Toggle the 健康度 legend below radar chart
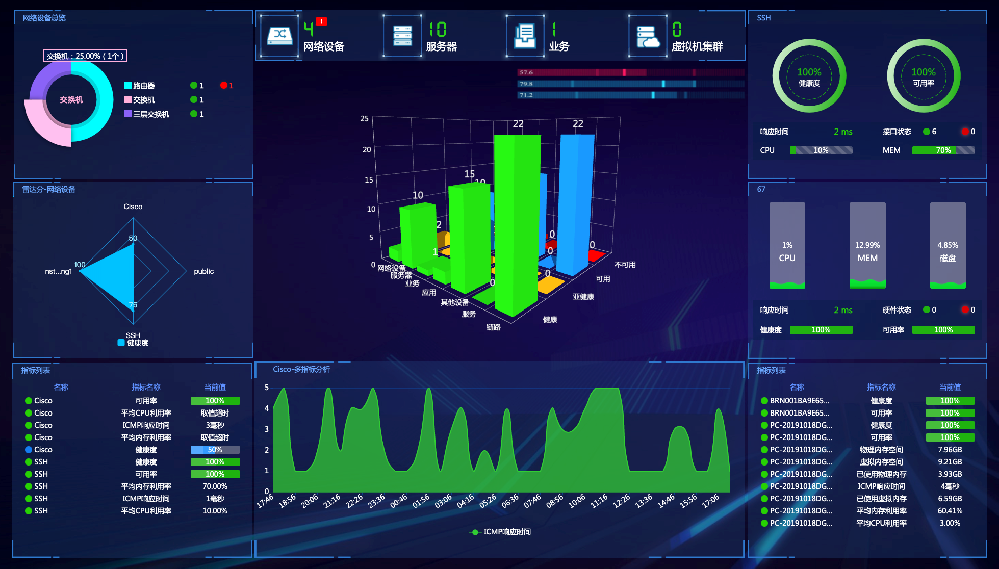This screenshot has width=999, height=569. [x=133, y=343]
